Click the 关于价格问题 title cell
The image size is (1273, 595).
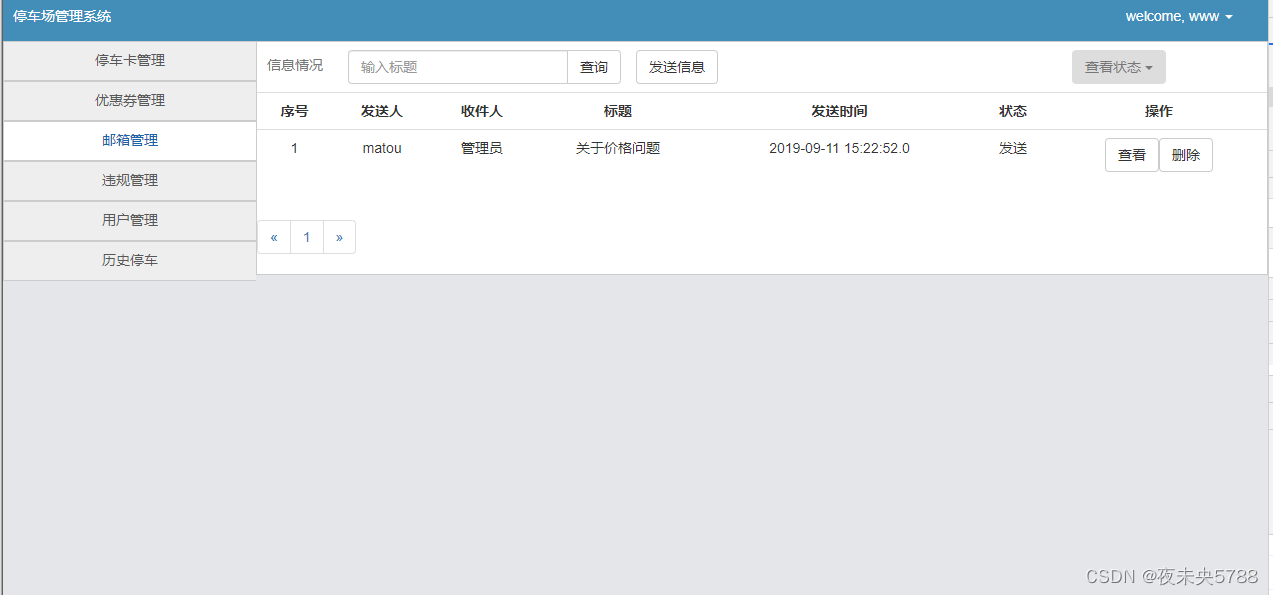[x=618, y=148]
